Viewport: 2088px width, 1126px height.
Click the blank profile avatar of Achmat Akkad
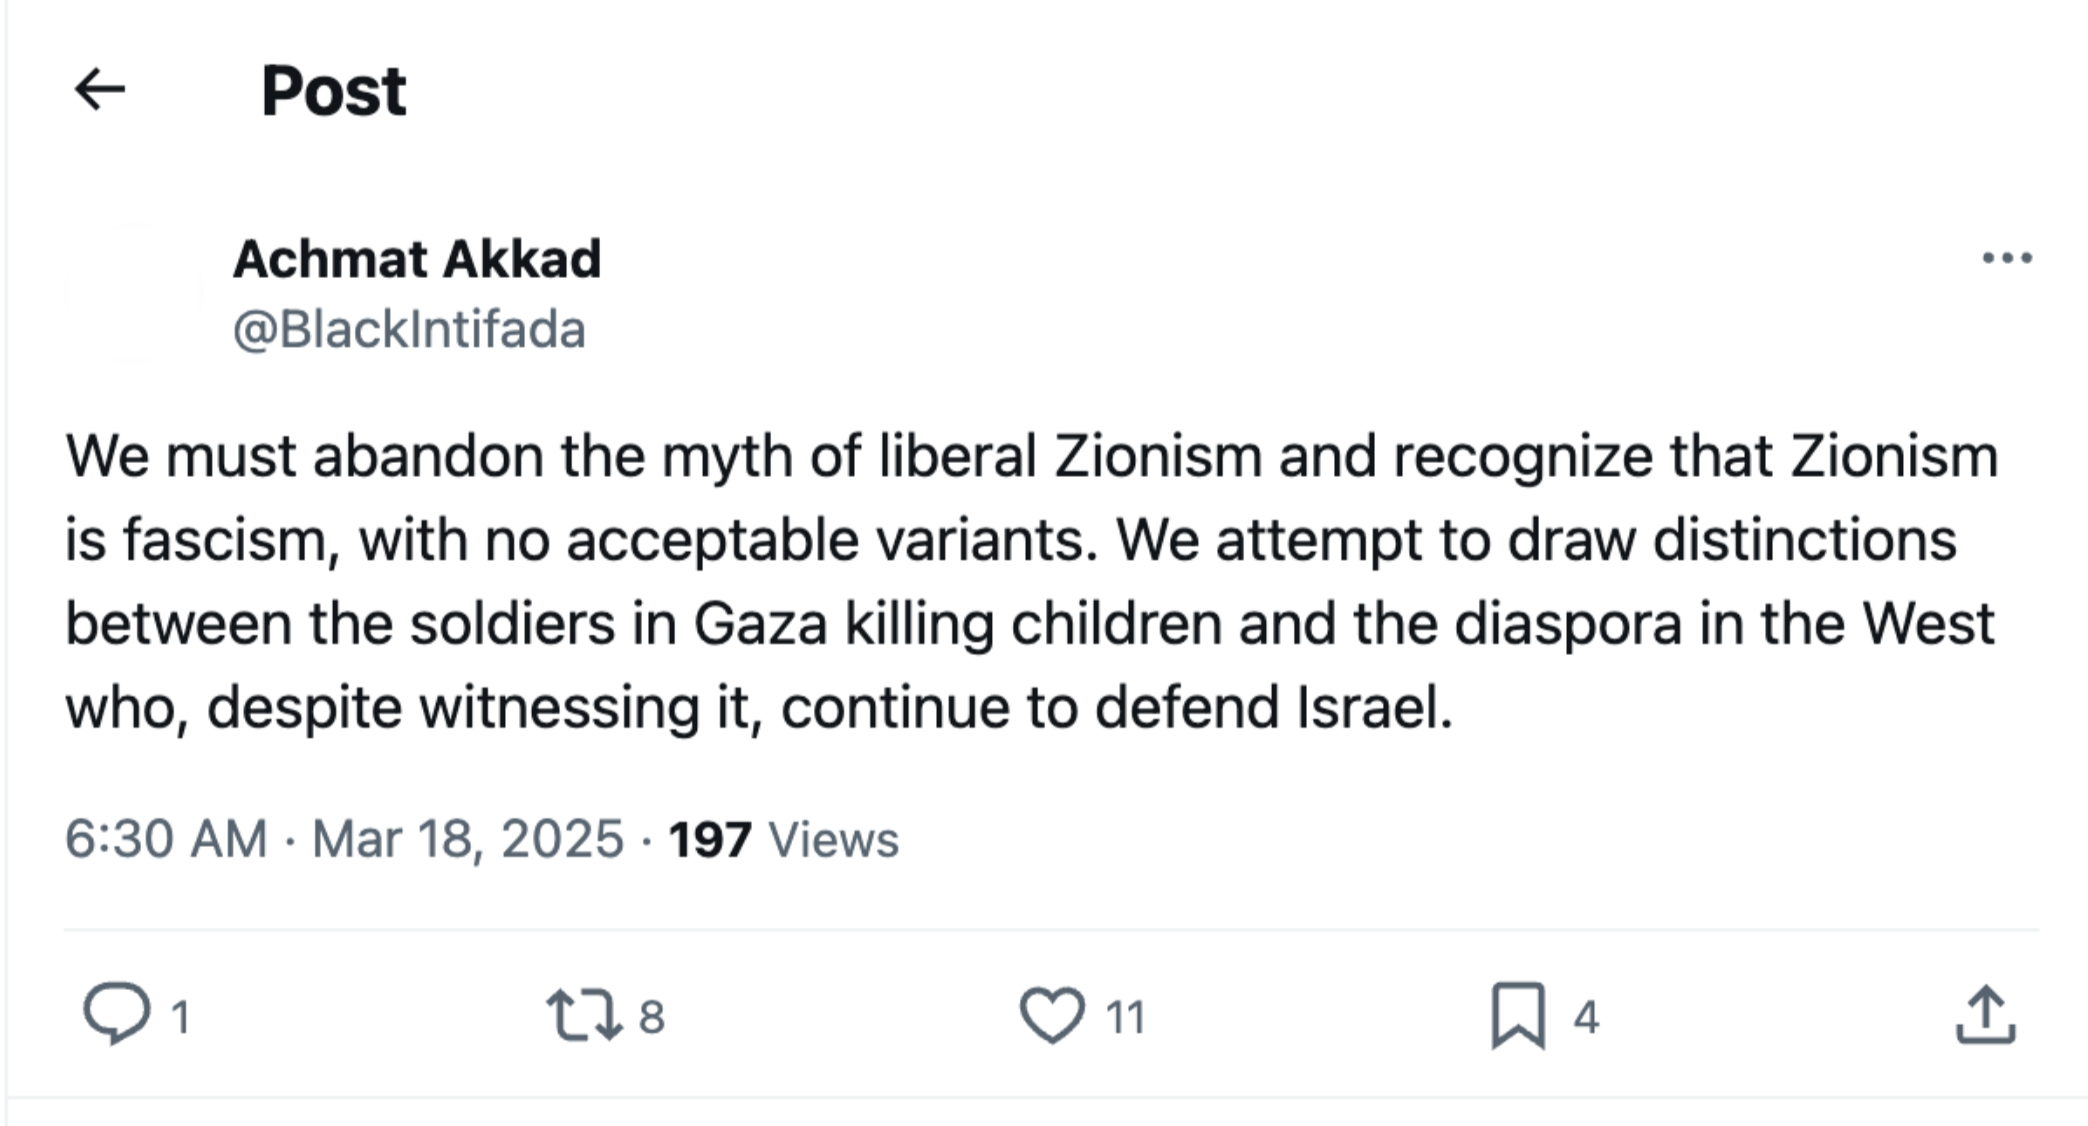tap(134, 293)
